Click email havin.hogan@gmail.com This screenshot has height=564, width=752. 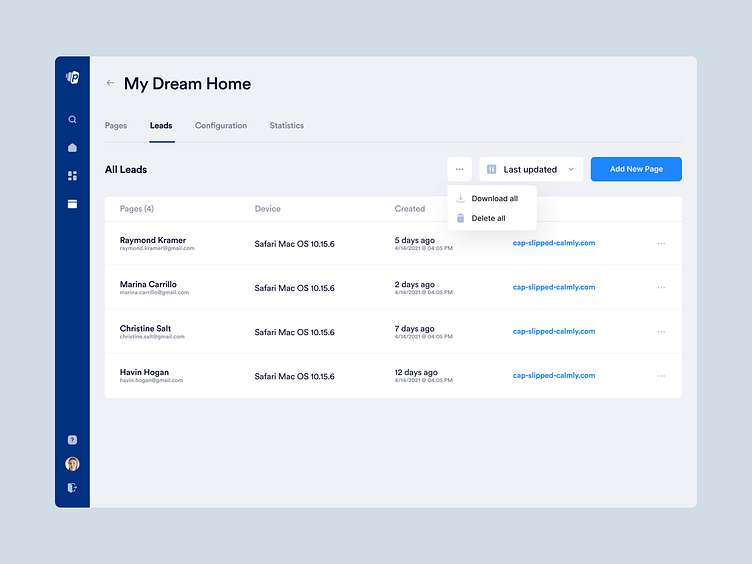point(152,380)
